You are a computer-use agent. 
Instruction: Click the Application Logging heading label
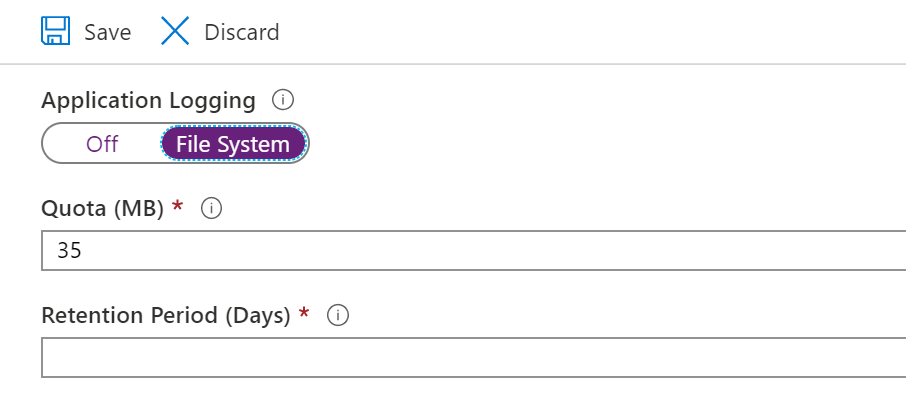click(148, 101)
